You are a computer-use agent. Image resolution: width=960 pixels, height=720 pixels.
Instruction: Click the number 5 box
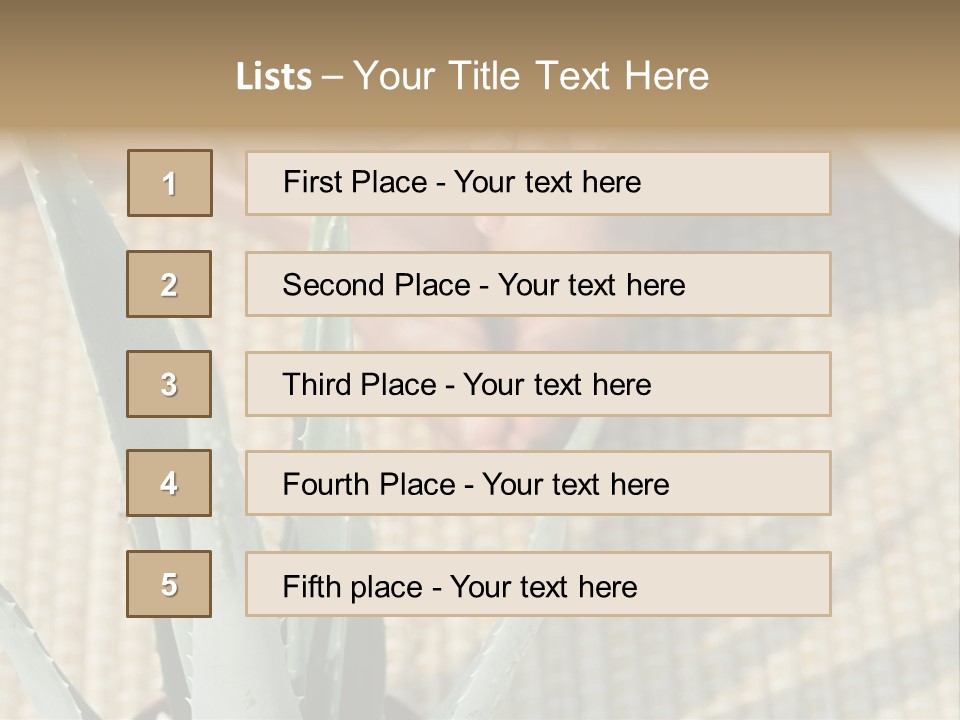tap(169, 584)
